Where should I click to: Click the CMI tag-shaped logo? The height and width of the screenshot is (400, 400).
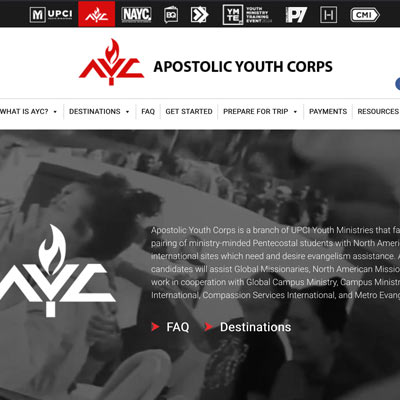click(x=365, y=15)
